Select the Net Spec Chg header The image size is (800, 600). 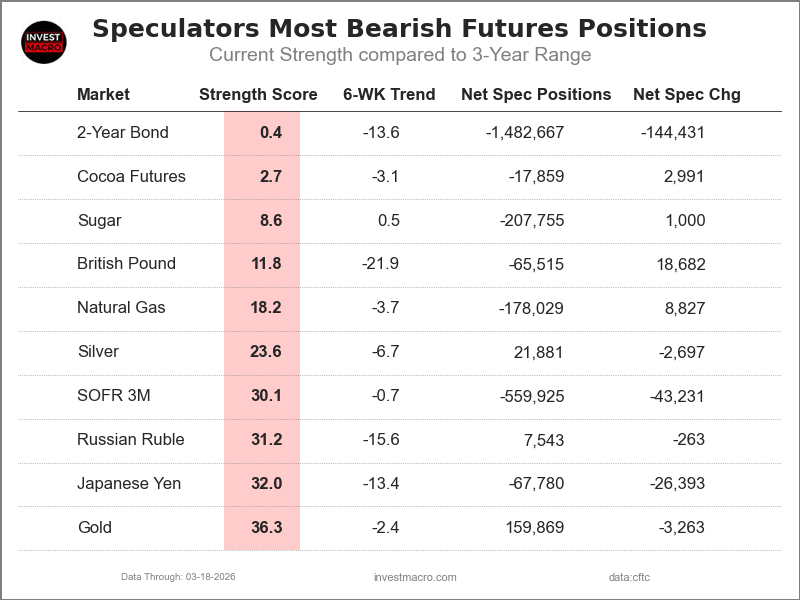pos(686,95)
